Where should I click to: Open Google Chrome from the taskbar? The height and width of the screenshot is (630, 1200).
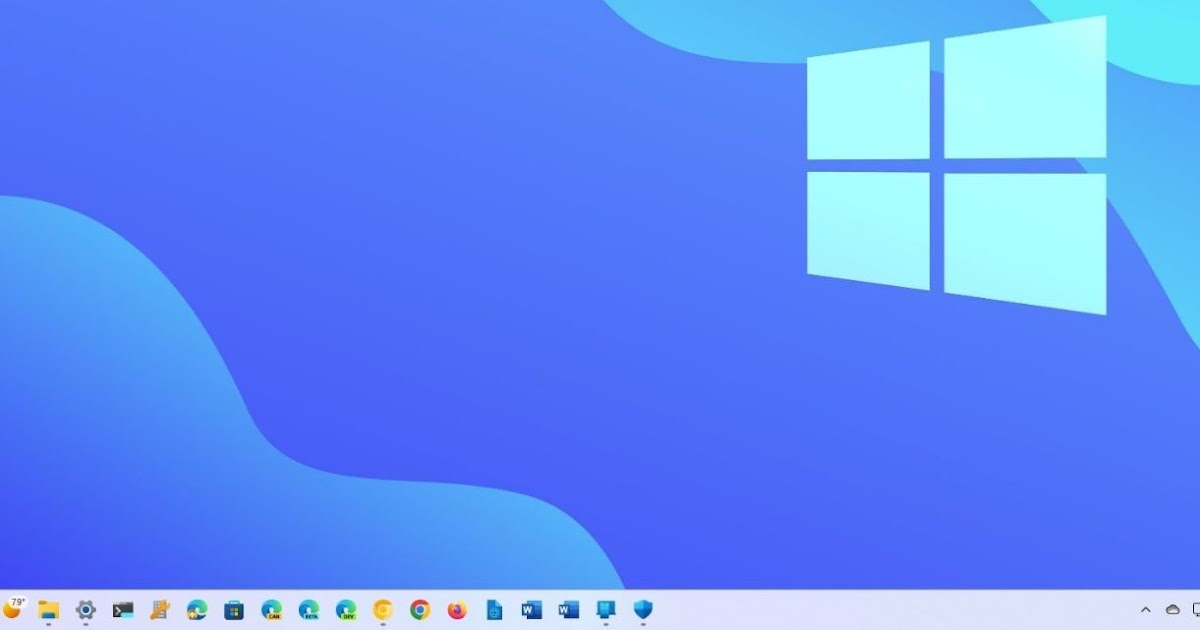pos(420,610)
